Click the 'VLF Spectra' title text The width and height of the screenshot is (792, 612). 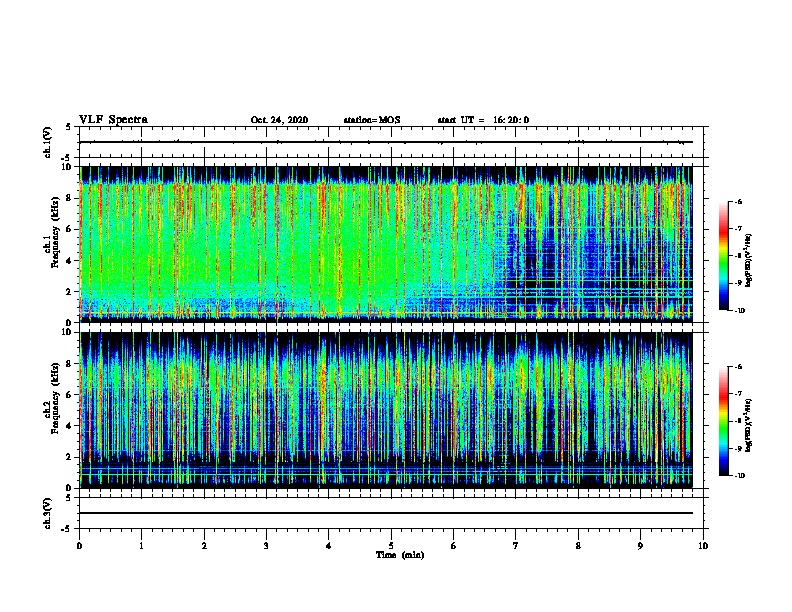pos(113,120)
